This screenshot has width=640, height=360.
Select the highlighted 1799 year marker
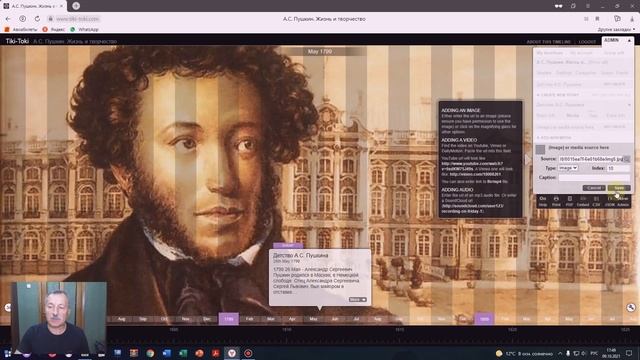(x=229, y=319)
